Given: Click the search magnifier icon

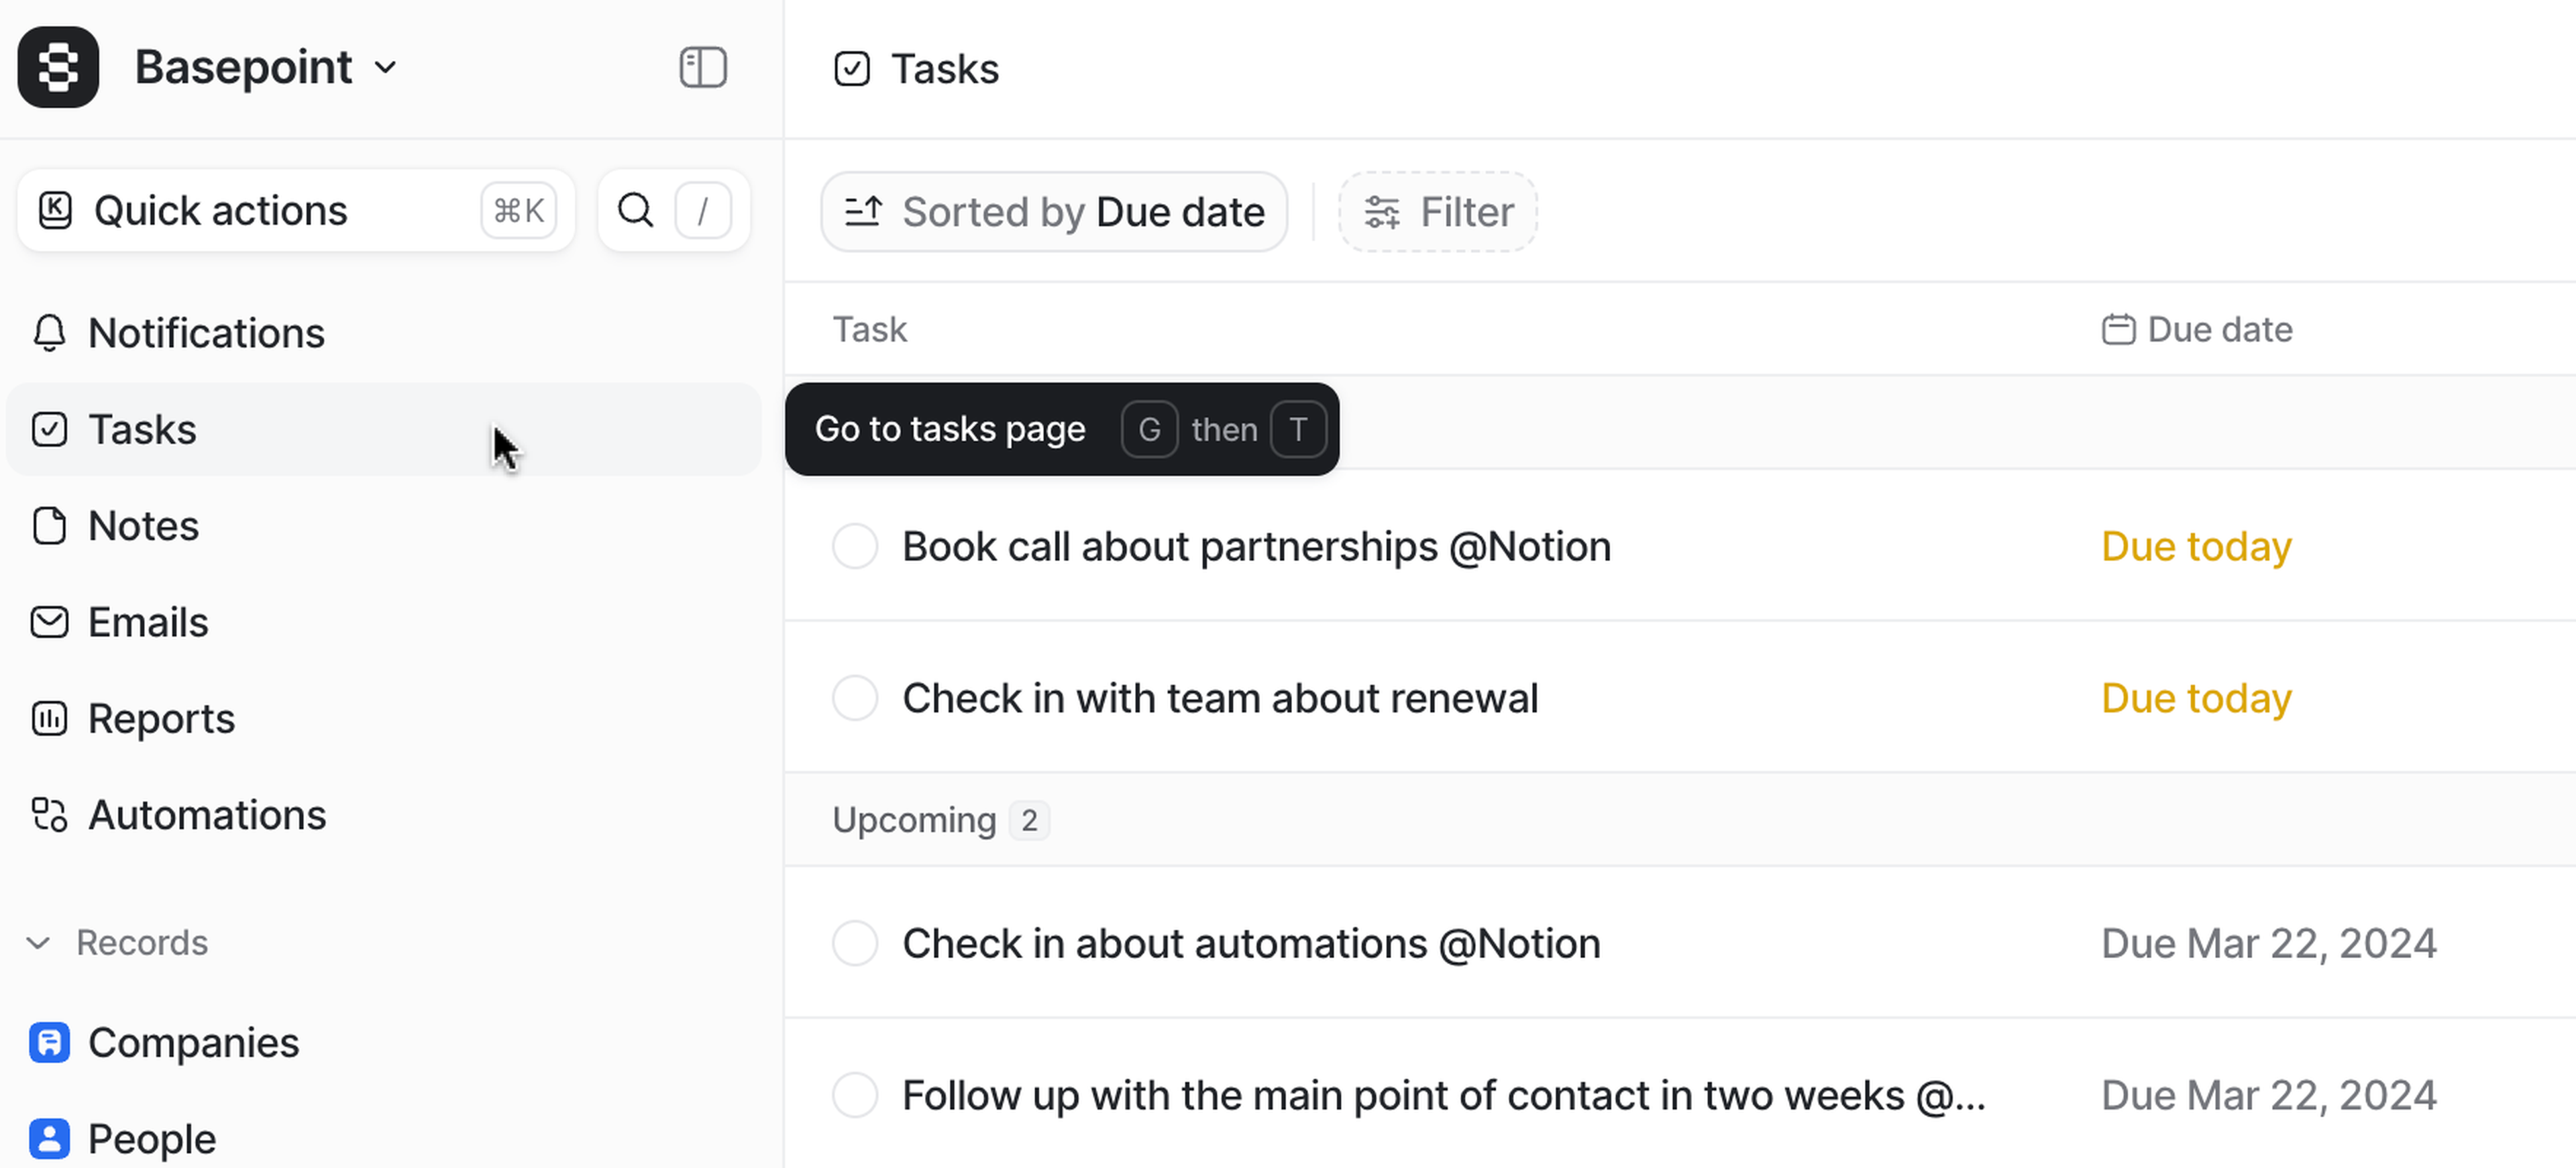Looking at the screenshot, I should pyautogui.click(x=636, y=210).
